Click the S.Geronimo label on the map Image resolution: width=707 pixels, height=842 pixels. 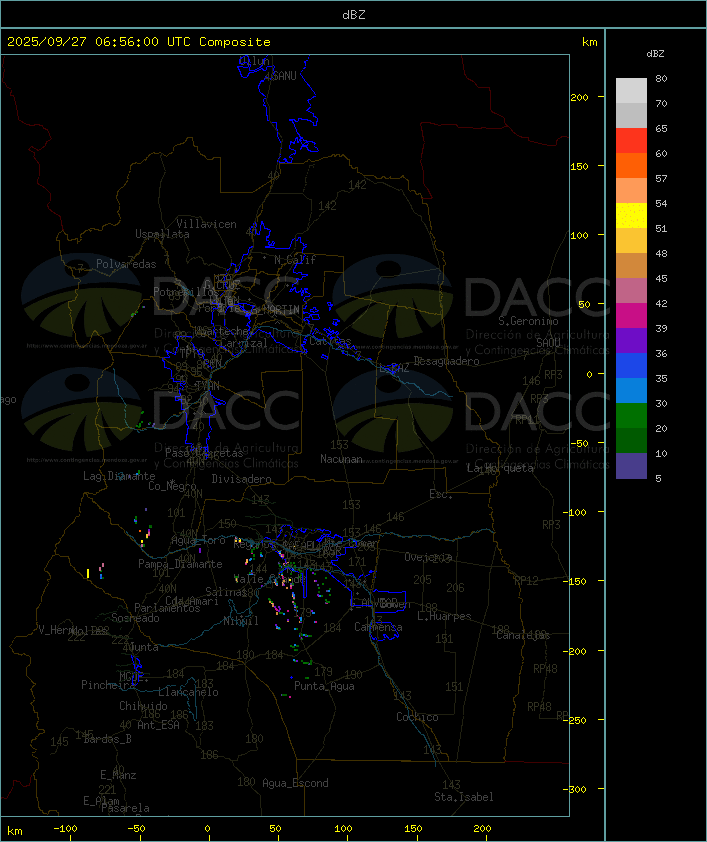tap(528, 321)
